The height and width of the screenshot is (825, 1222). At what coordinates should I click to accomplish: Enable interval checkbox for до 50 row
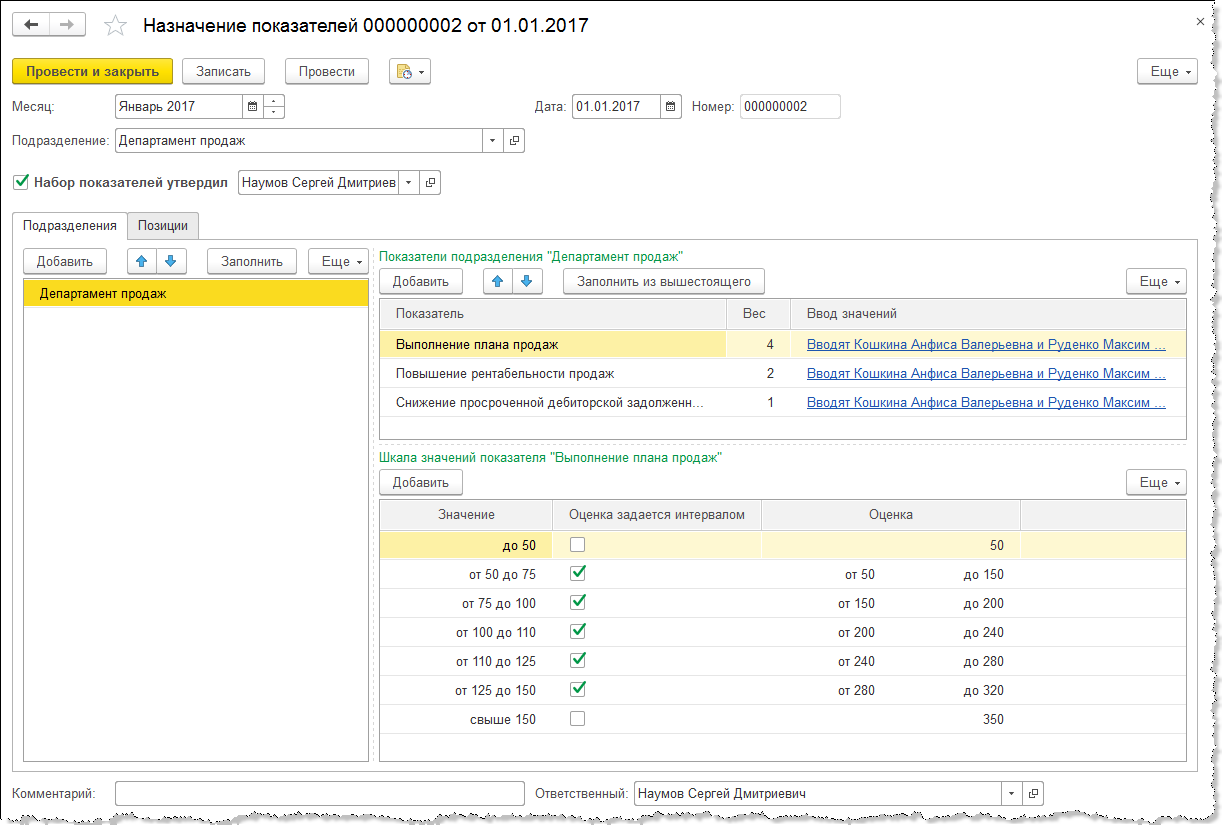coord(577,545)
